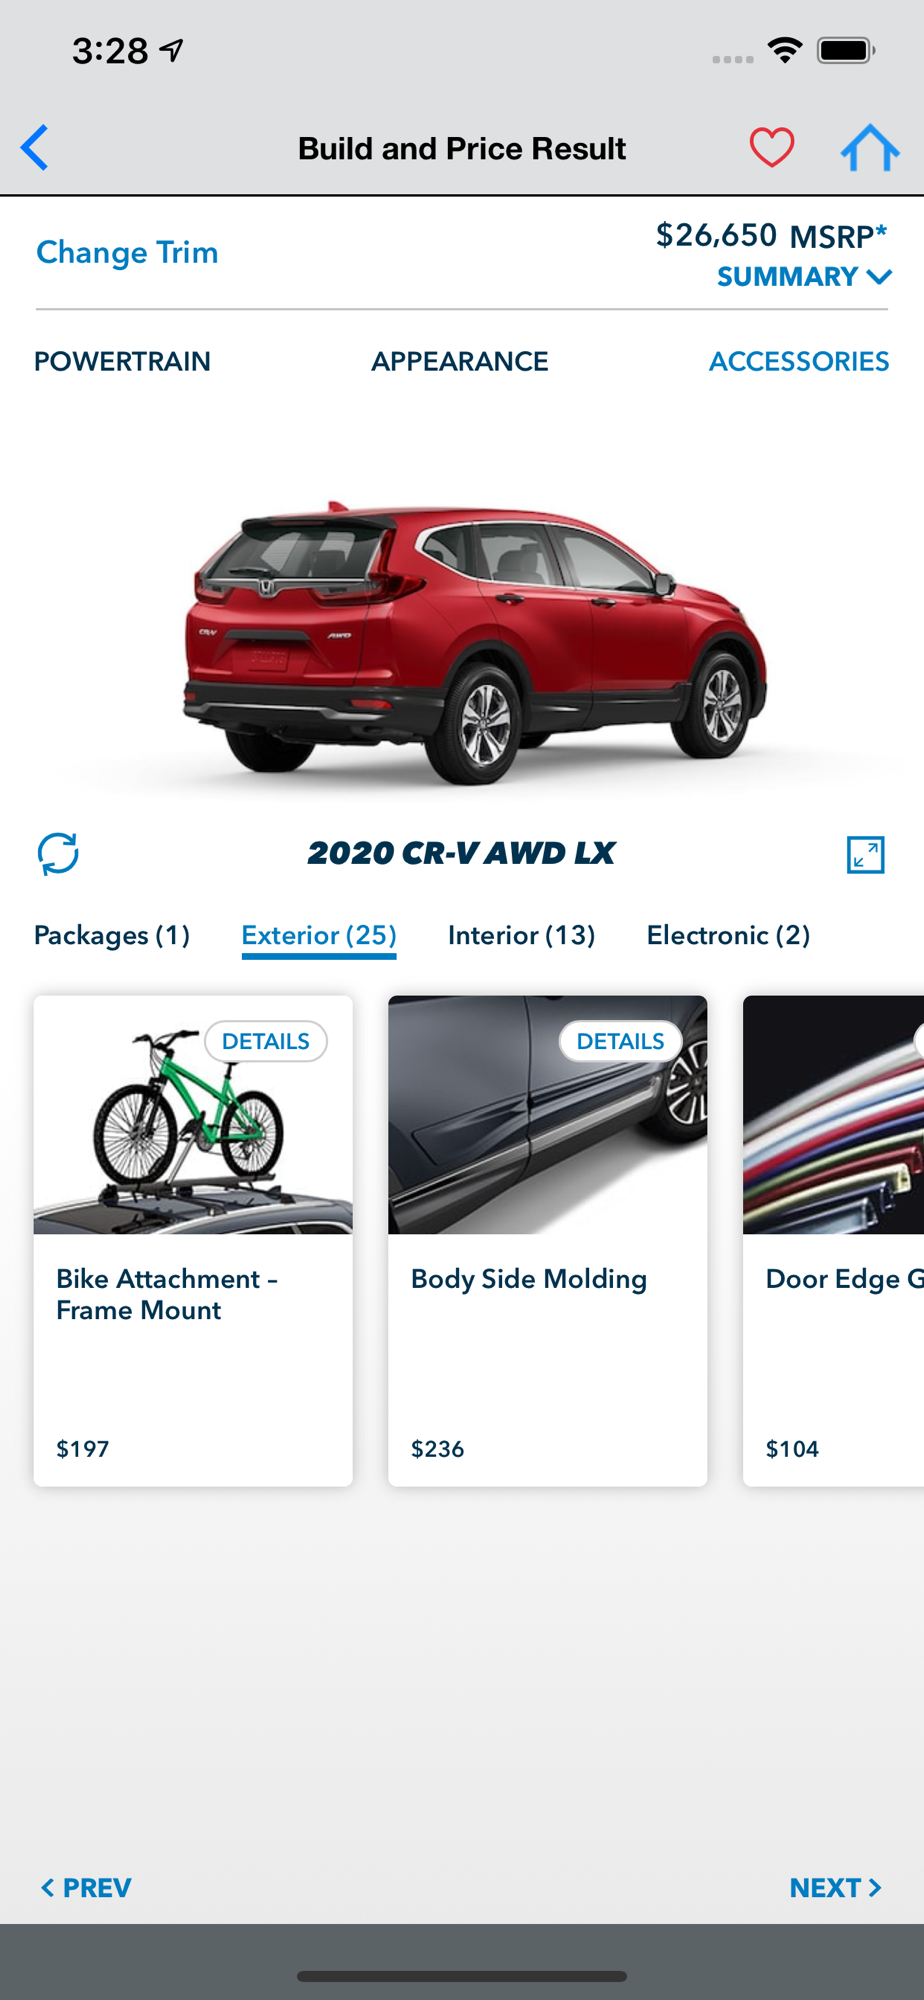Select the Door Edge accessory card
Screen dimensions: 924x2000
[833, 1240]
